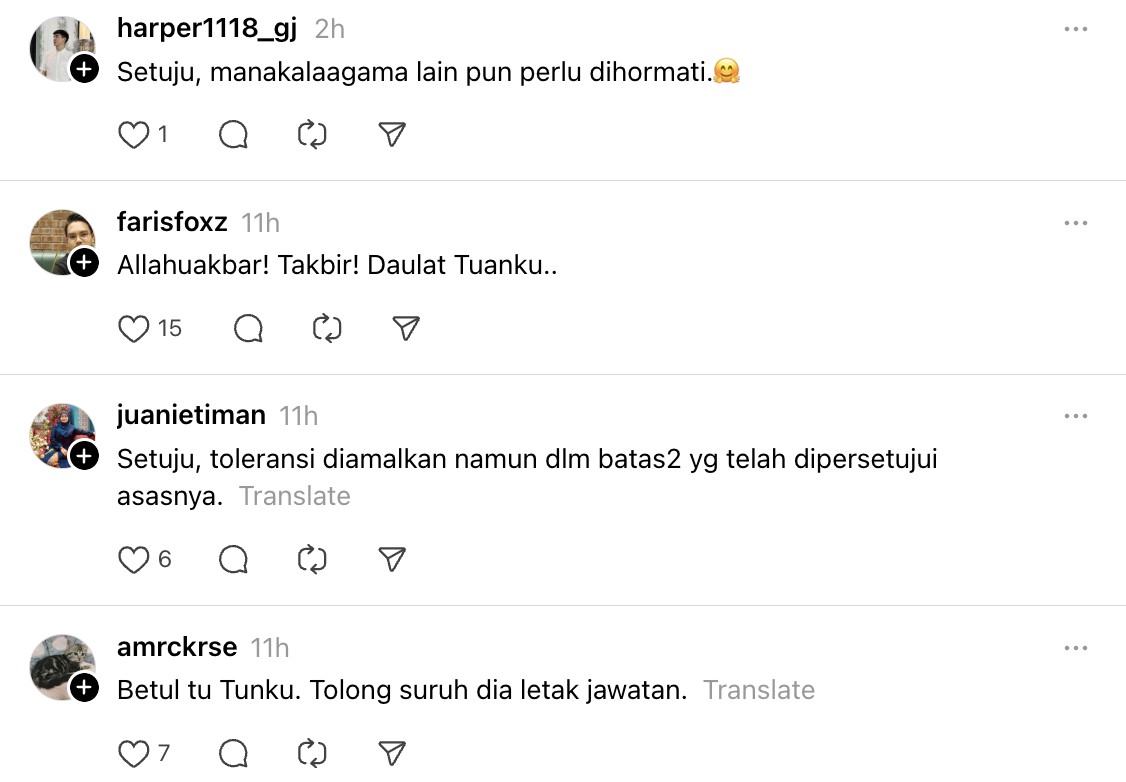Like amrckrse's comment with 7 likes
The width and height of the screenshot is (1126, 782).
(134, 753)
